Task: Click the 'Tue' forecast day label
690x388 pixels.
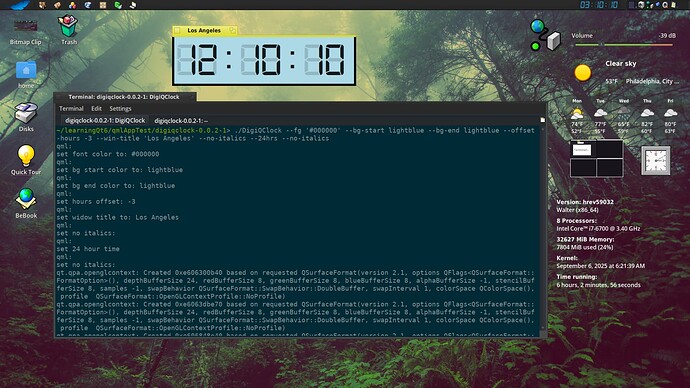Action: (x=600, y=101)
